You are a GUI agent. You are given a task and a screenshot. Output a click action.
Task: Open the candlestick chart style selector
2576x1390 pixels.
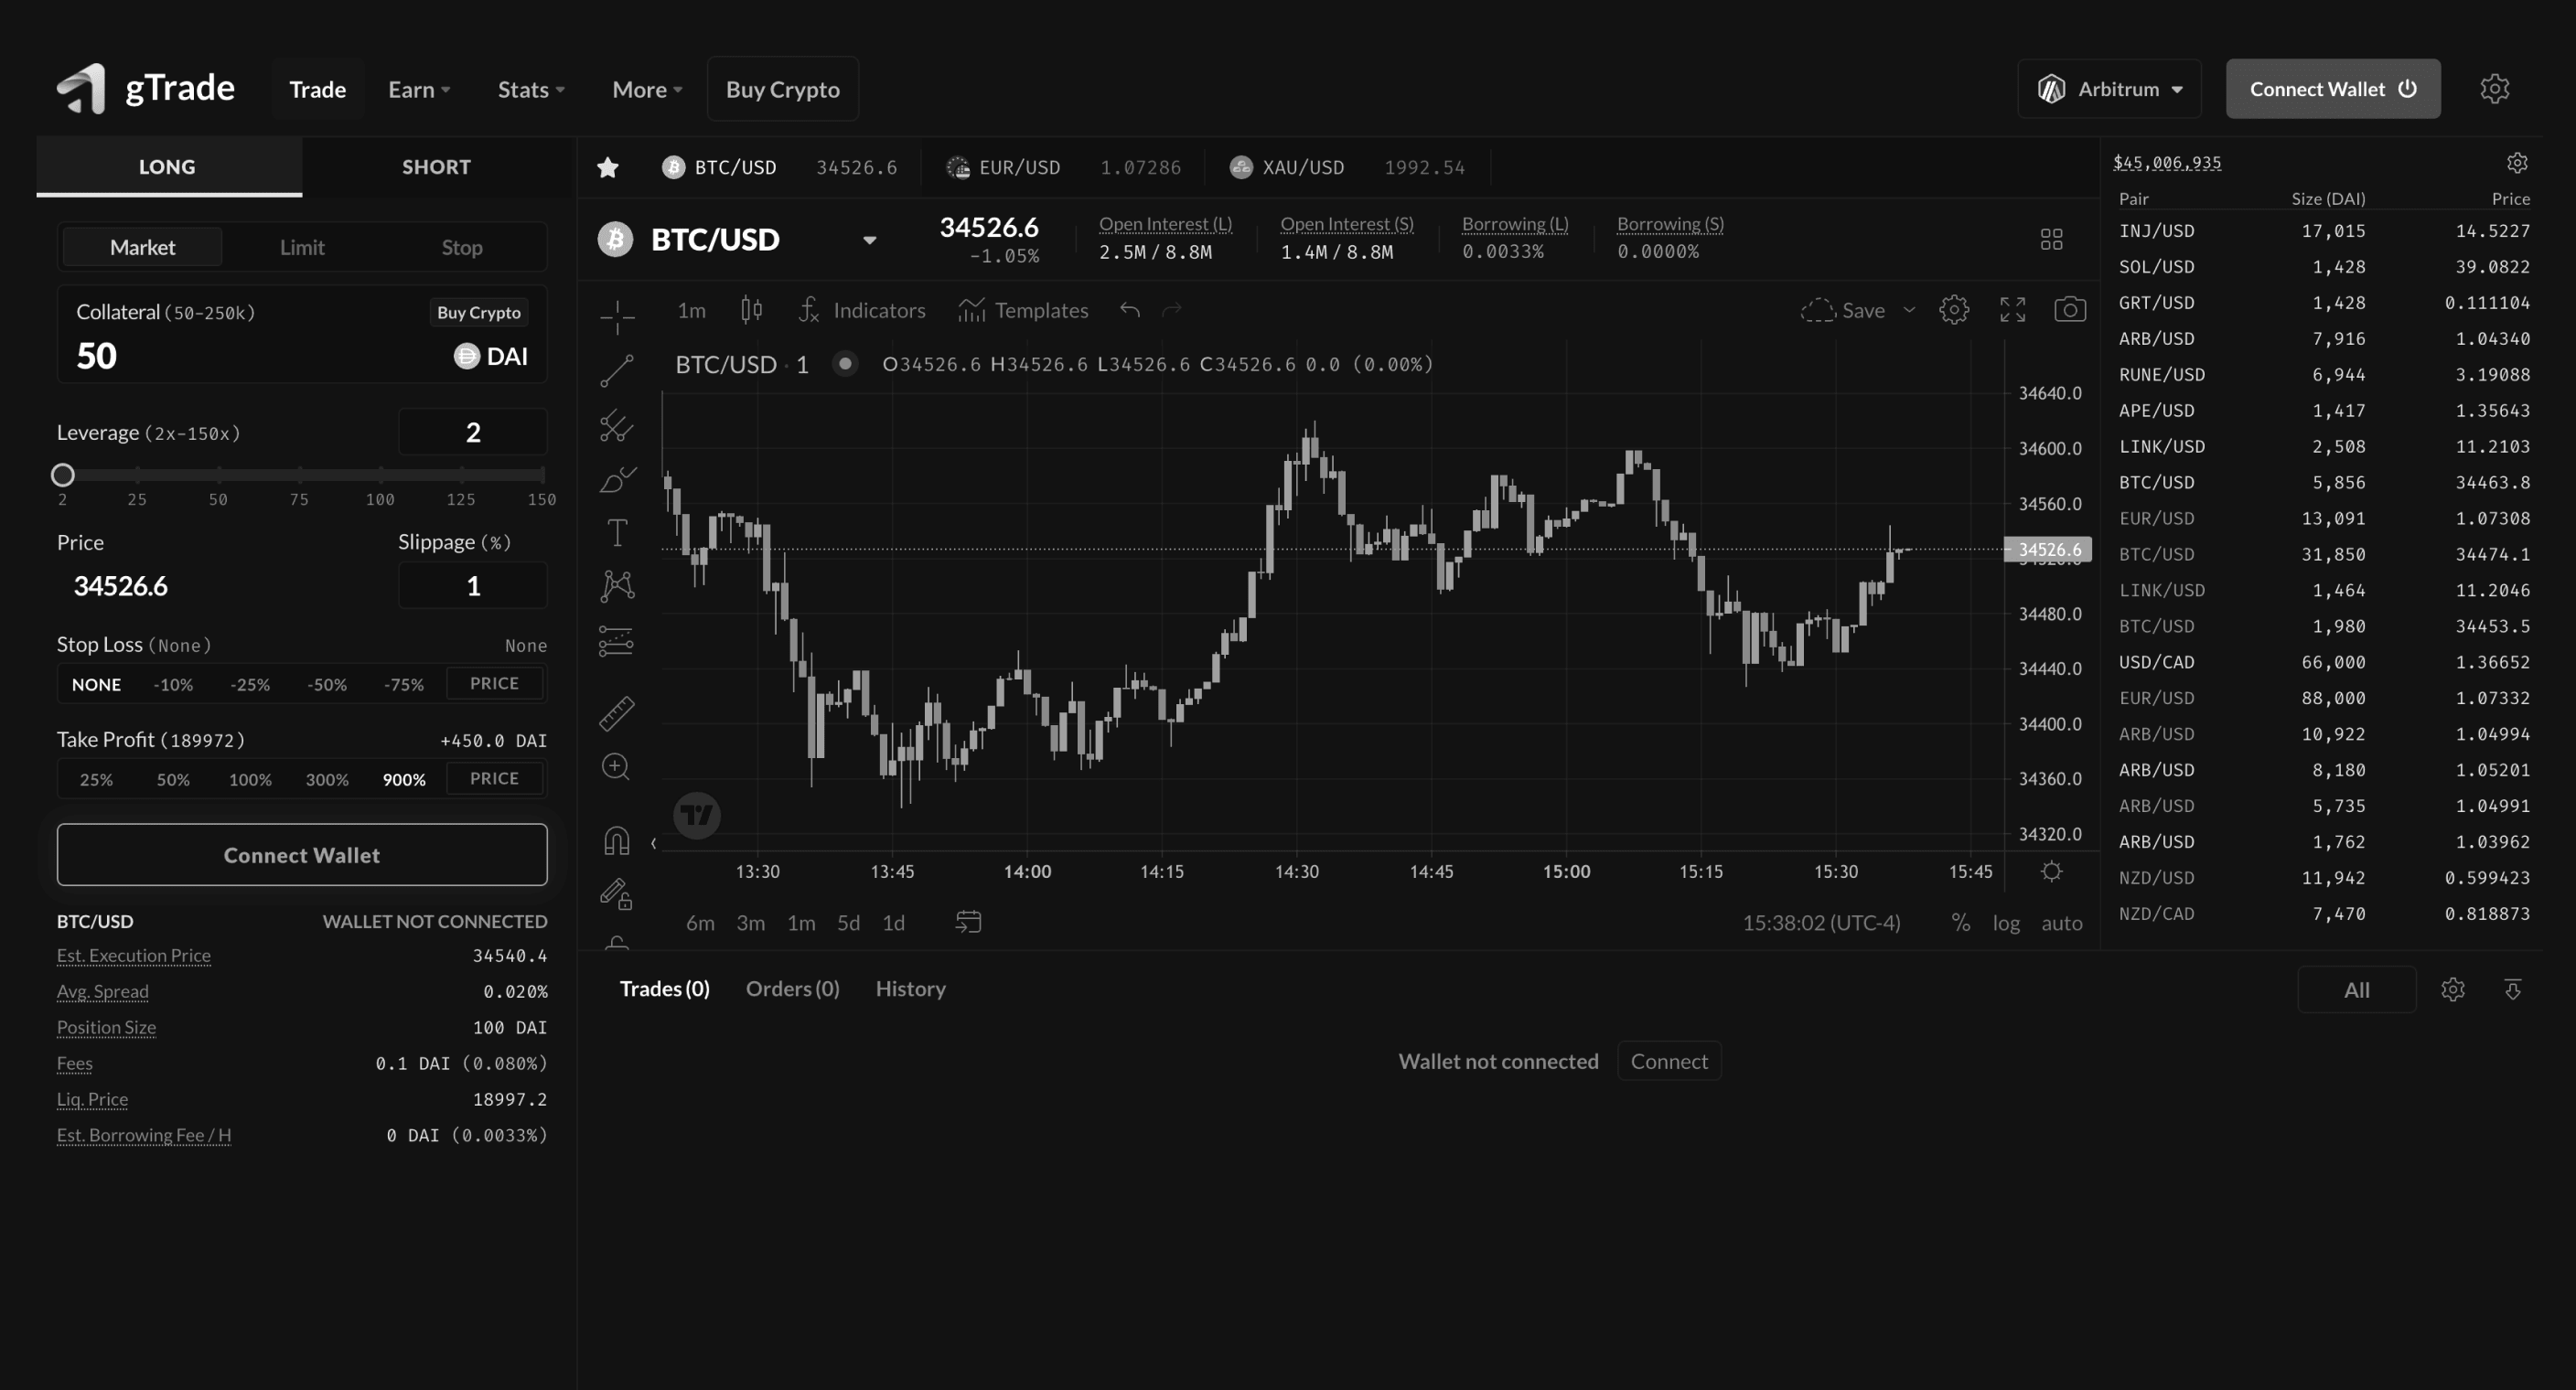coord(751,310)
